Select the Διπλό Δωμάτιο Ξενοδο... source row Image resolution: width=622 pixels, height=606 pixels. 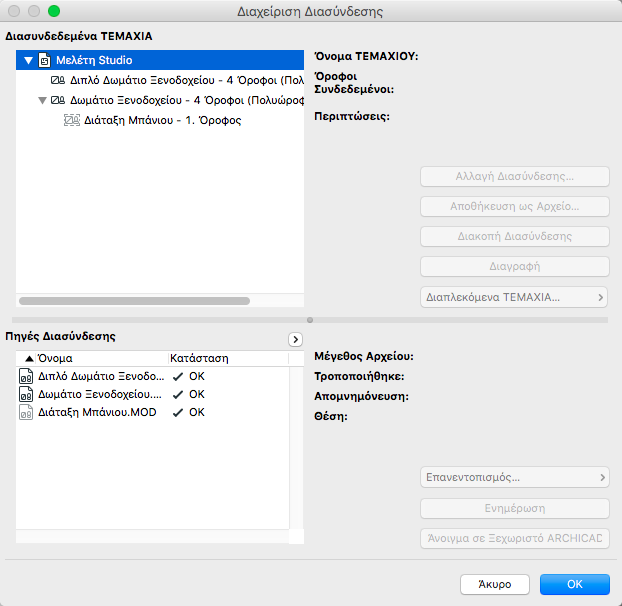pos(153,376)
